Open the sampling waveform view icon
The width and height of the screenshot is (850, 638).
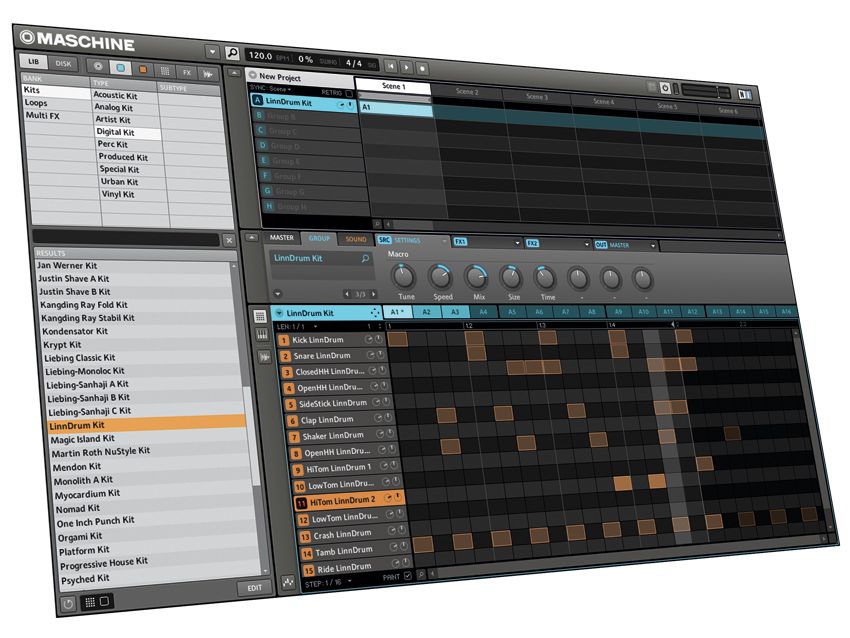click(265, 357)
